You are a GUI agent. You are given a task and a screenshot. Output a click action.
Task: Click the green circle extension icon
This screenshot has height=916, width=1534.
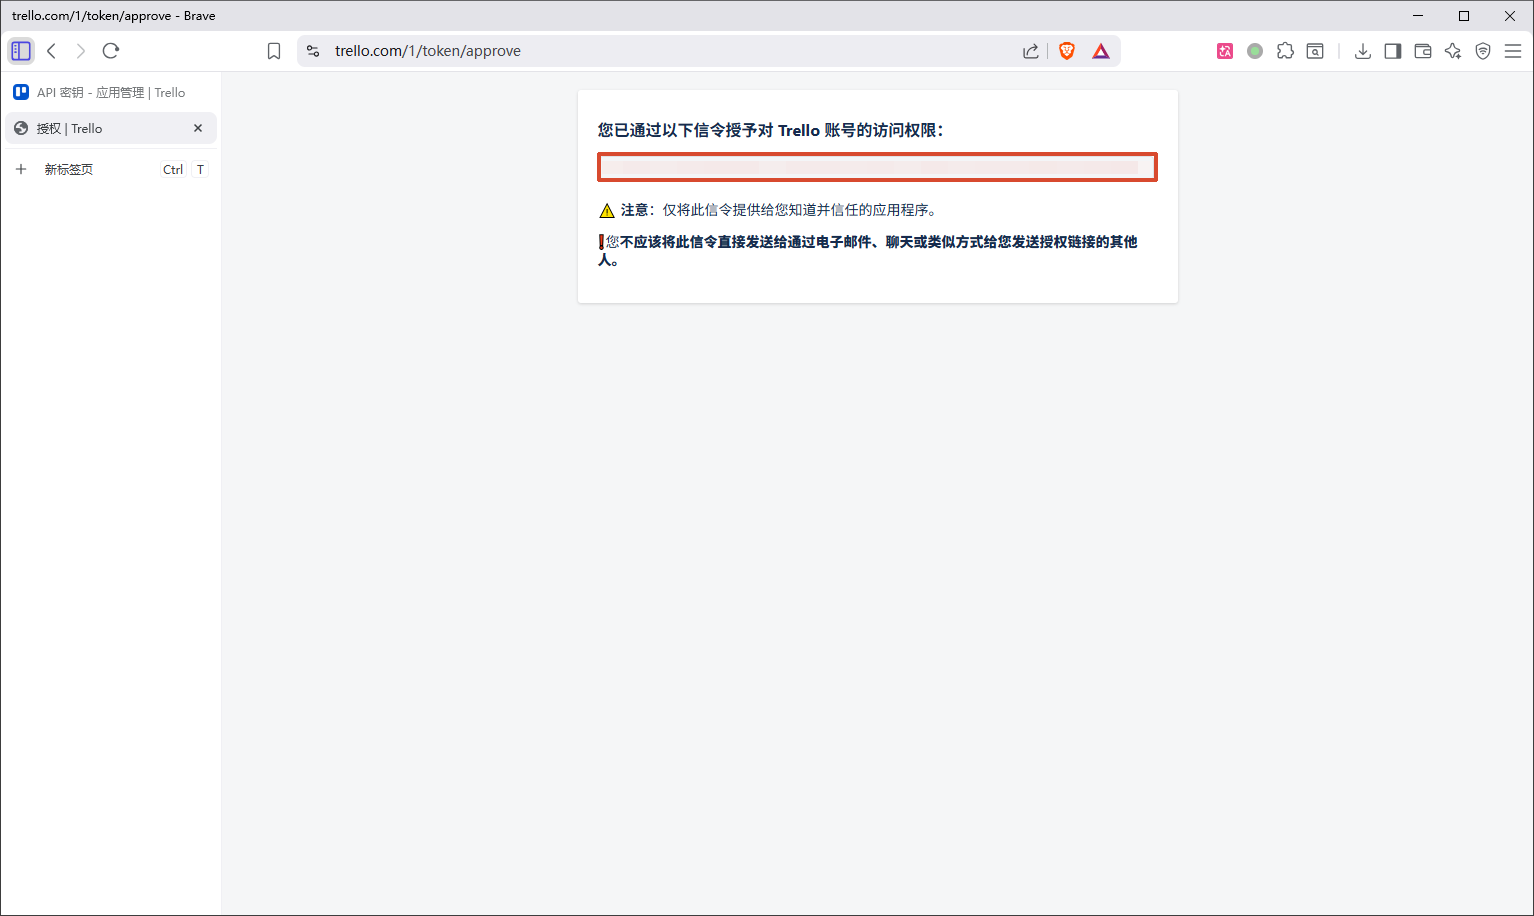click(1255, 51)
